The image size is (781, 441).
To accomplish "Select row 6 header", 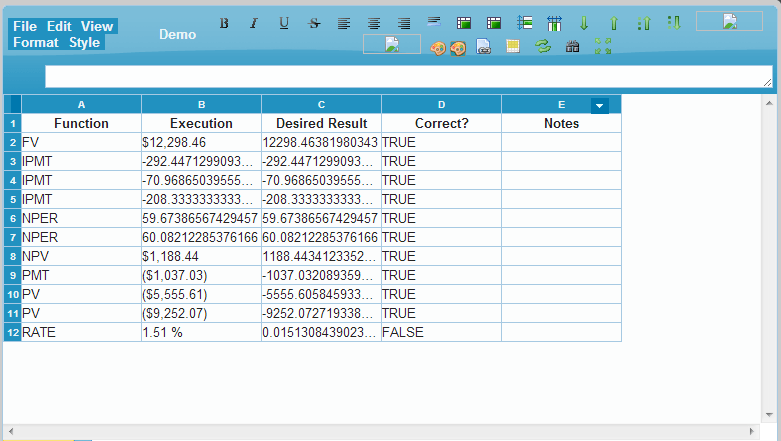I will pyautogui.click(x=12, y=218).
